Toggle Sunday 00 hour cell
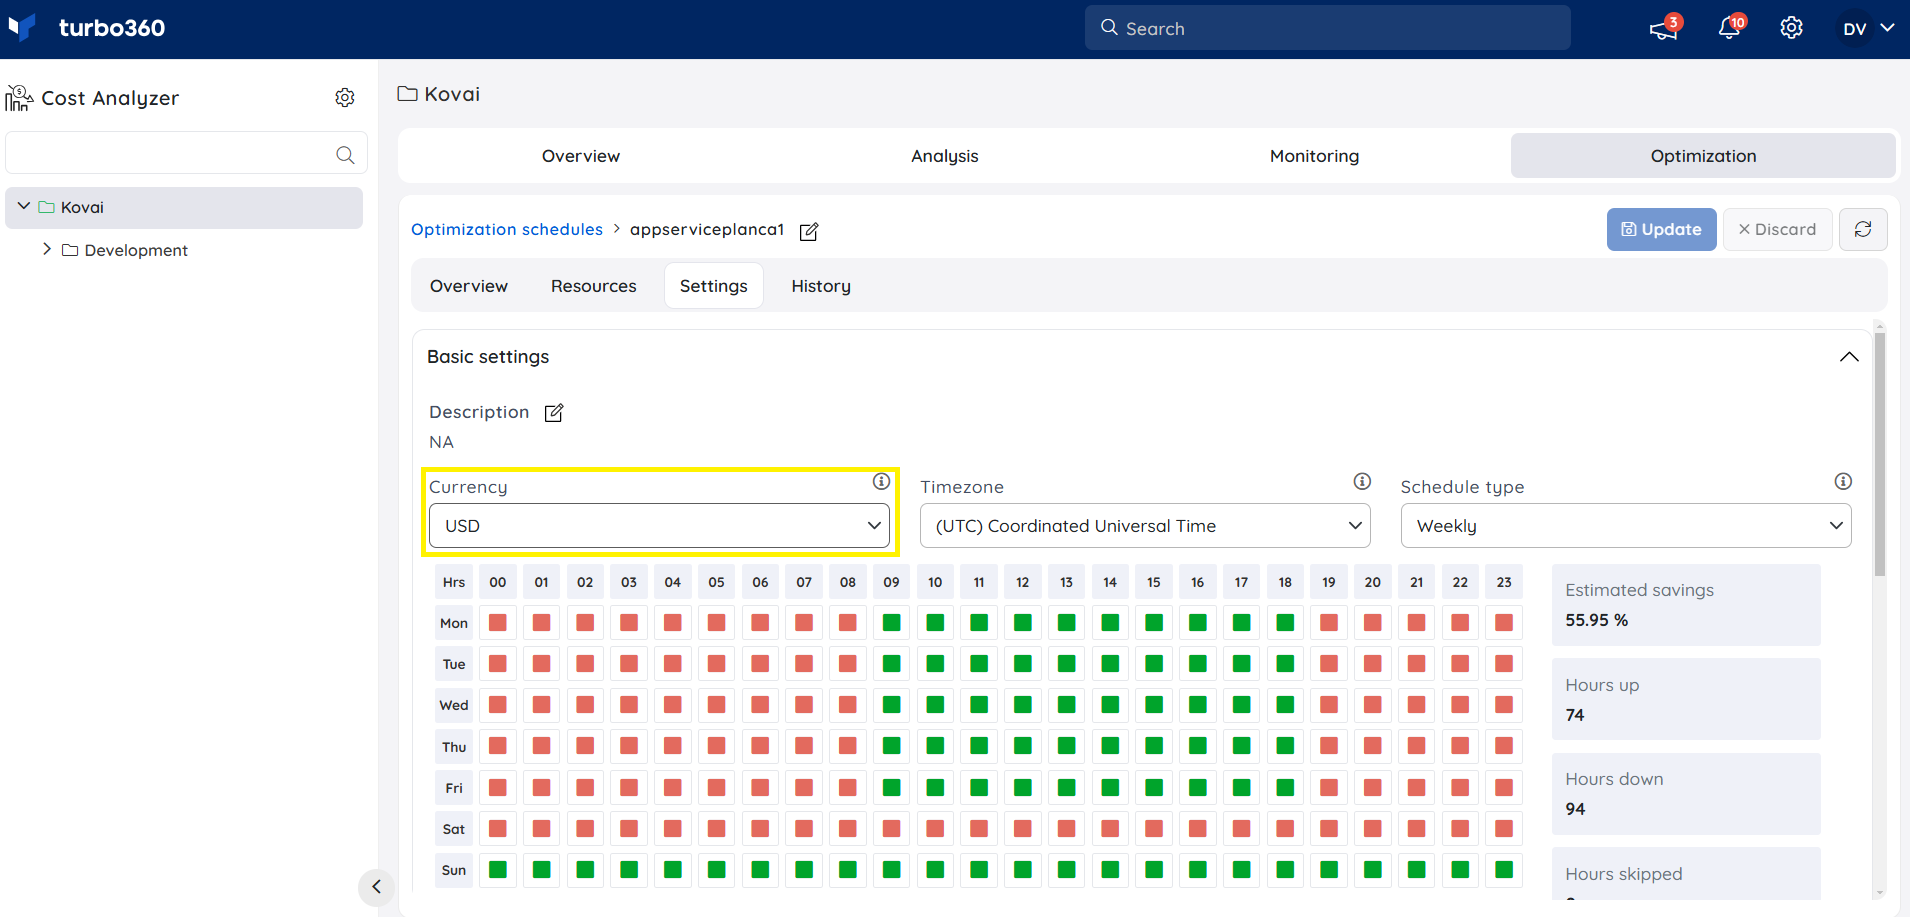 498,870
